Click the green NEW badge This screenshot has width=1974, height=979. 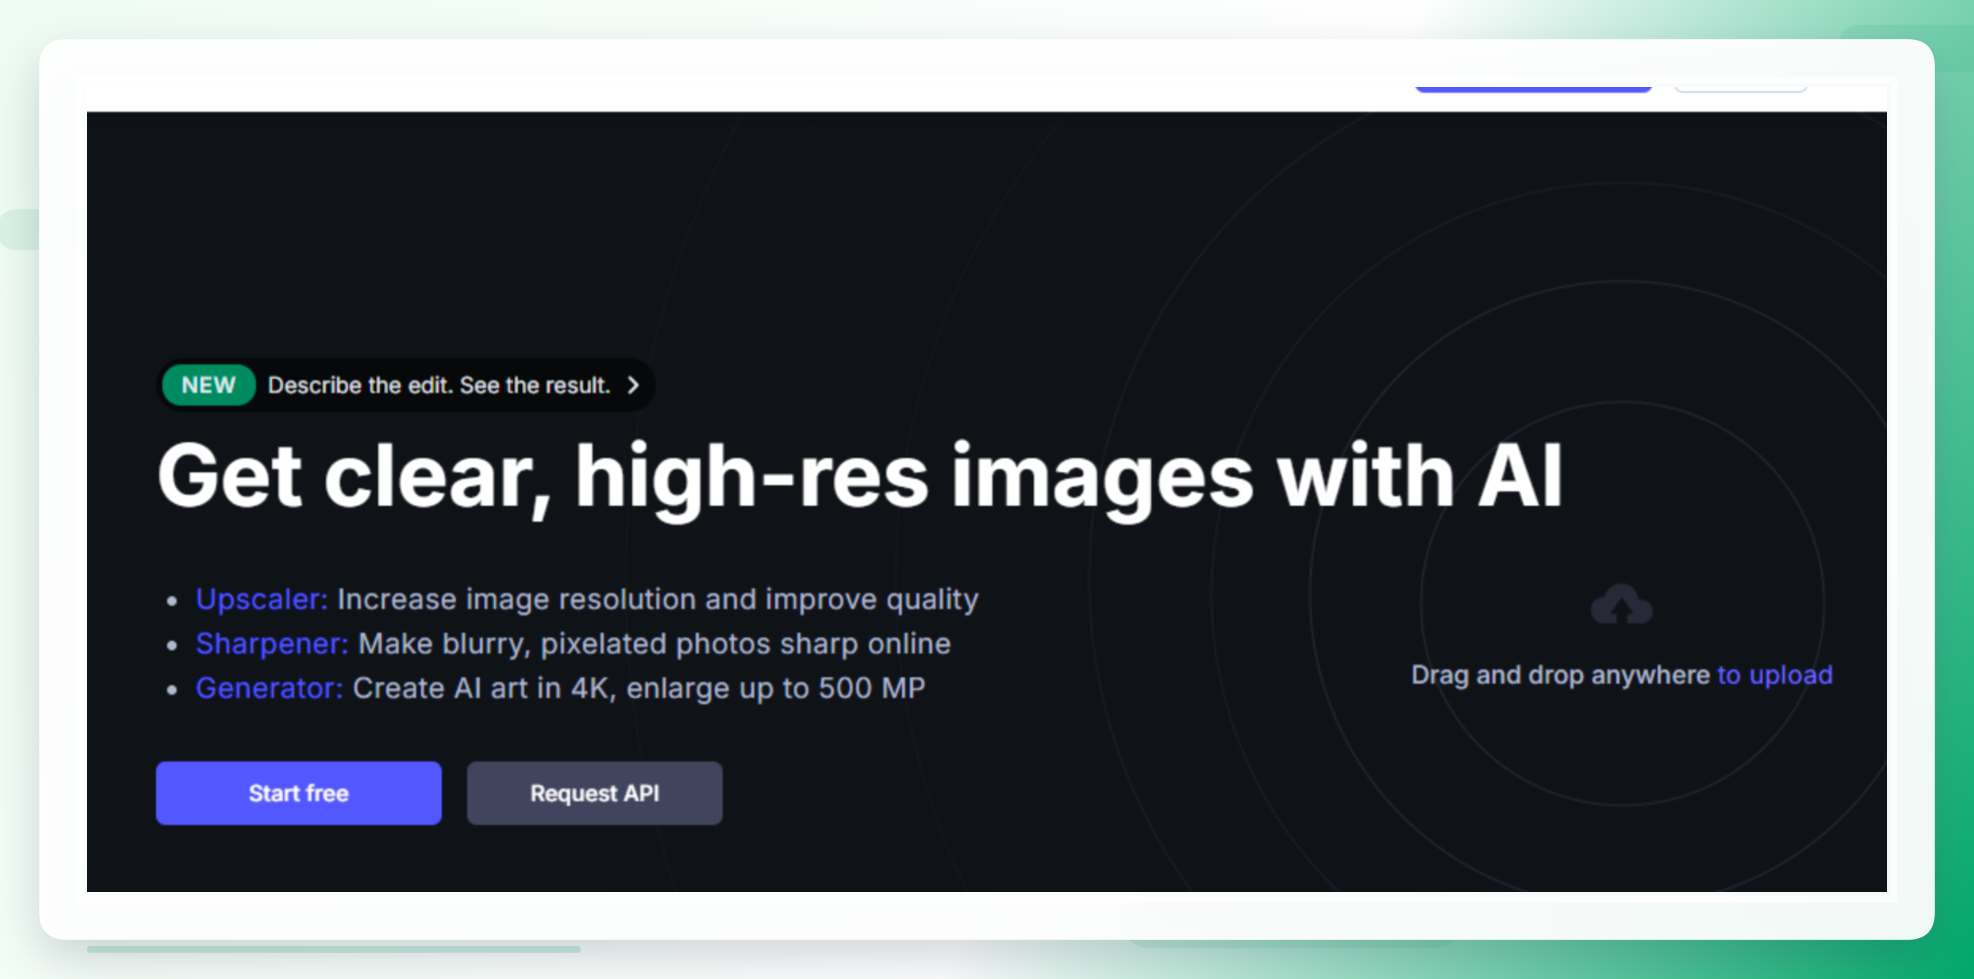[208, 385]
